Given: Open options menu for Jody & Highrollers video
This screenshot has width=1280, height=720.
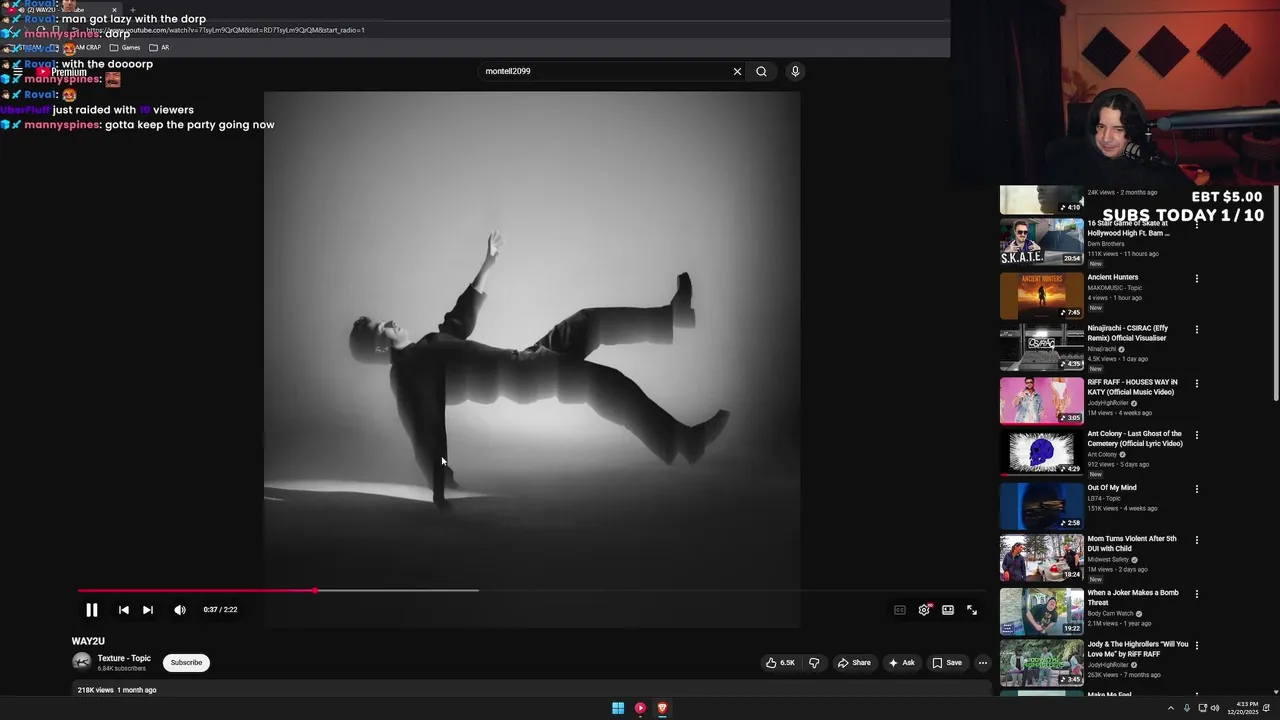Looking at the screenshot, I should point(1197,646).
